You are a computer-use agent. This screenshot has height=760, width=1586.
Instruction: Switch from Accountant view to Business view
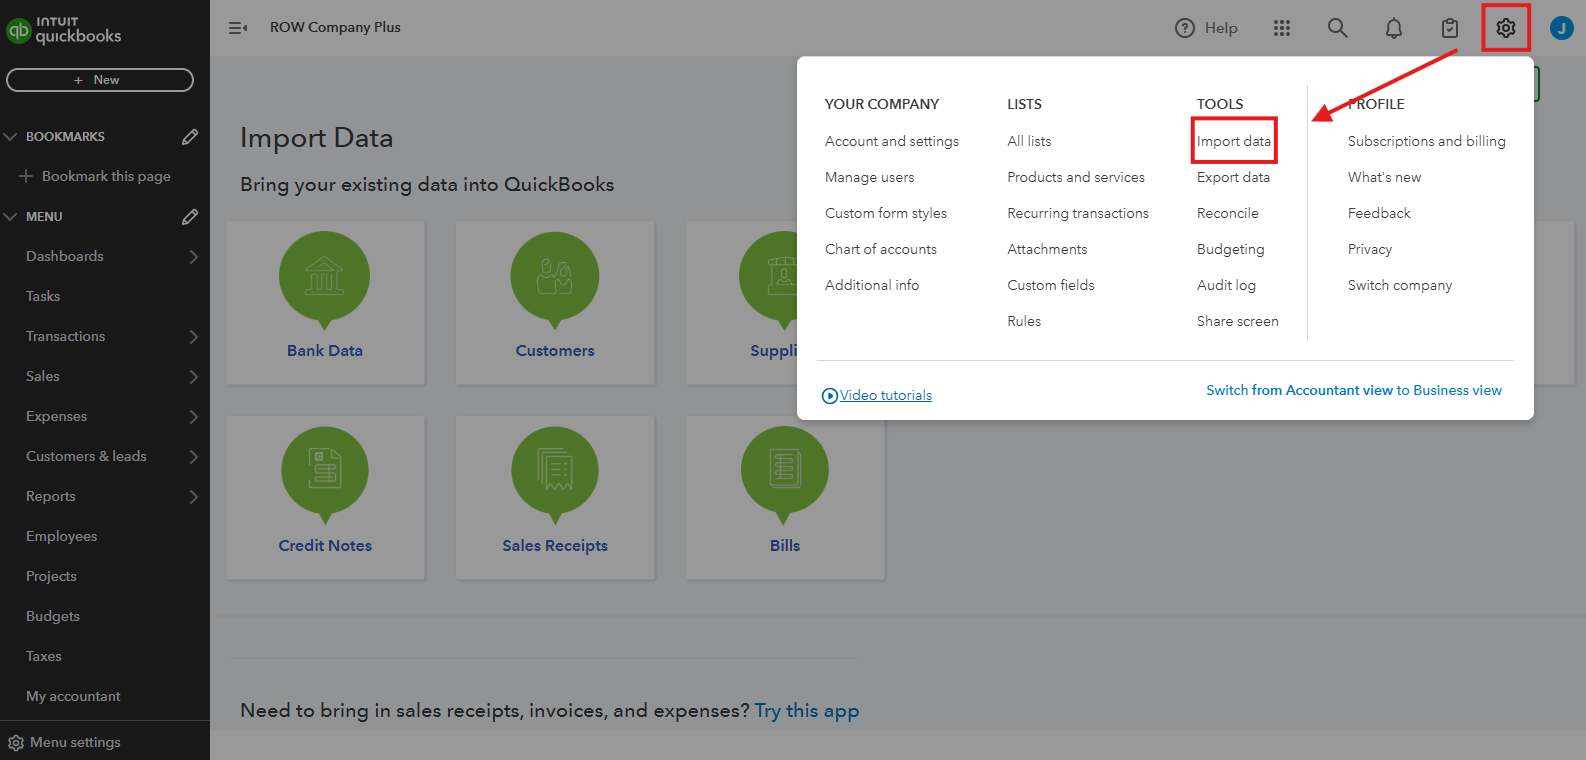tap(1353, 390)
